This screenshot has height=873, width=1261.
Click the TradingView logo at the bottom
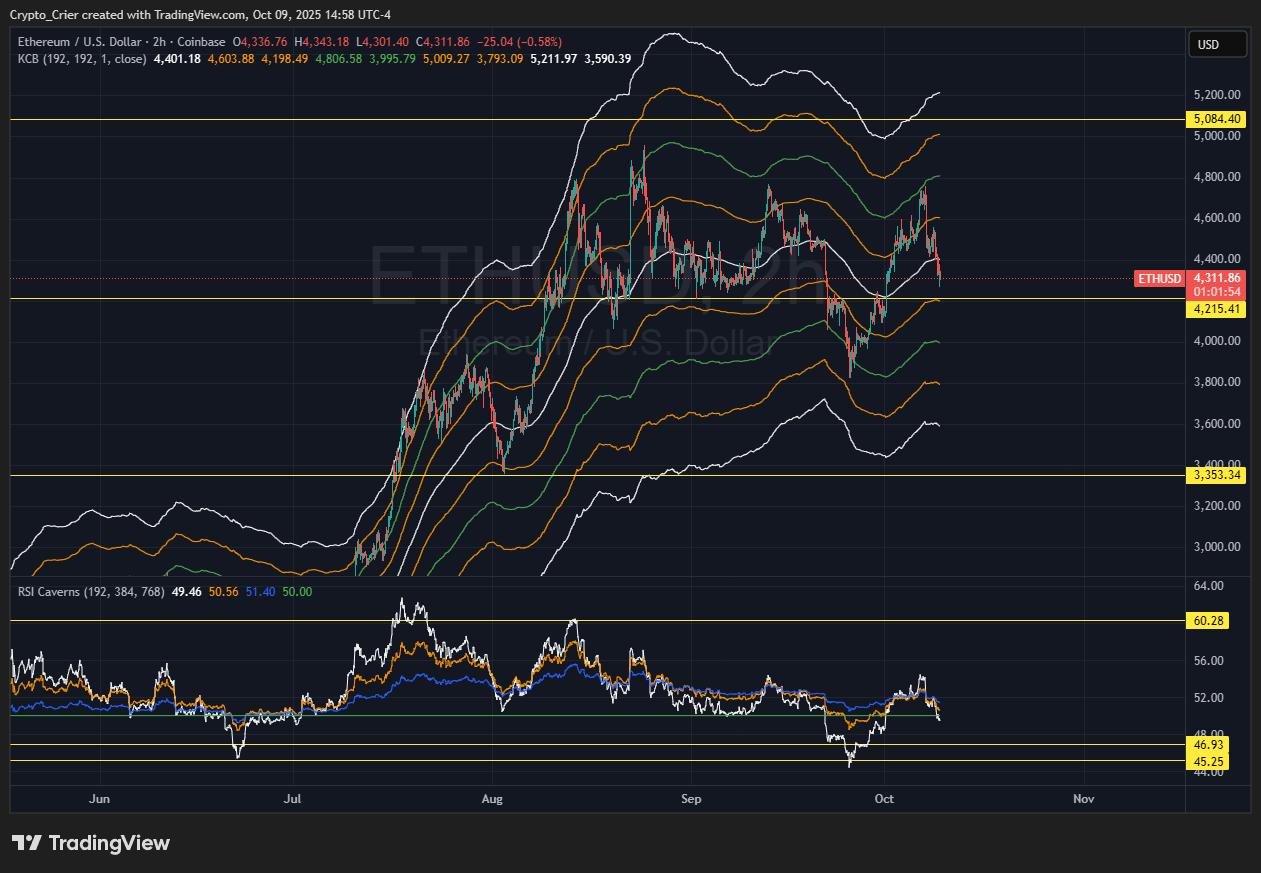pos(91,843)
